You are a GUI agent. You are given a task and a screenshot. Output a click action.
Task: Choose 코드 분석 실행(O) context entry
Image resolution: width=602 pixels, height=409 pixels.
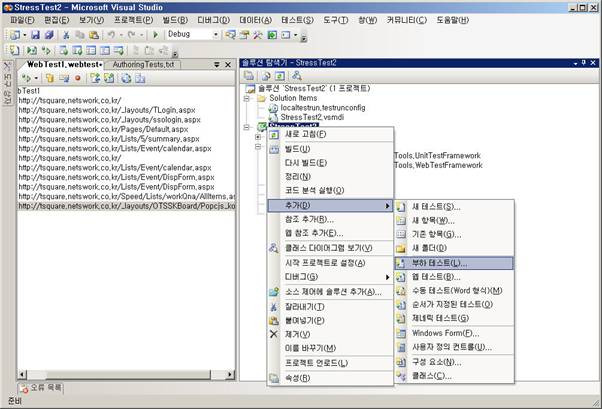point(331,190)
